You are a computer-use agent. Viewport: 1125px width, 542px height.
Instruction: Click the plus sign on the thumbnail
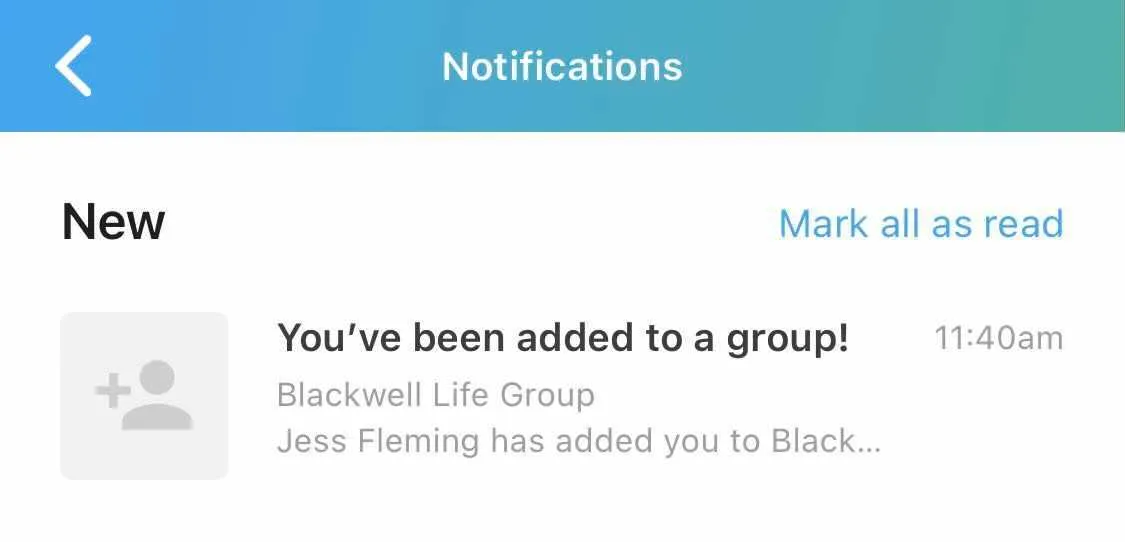point(113,391)
